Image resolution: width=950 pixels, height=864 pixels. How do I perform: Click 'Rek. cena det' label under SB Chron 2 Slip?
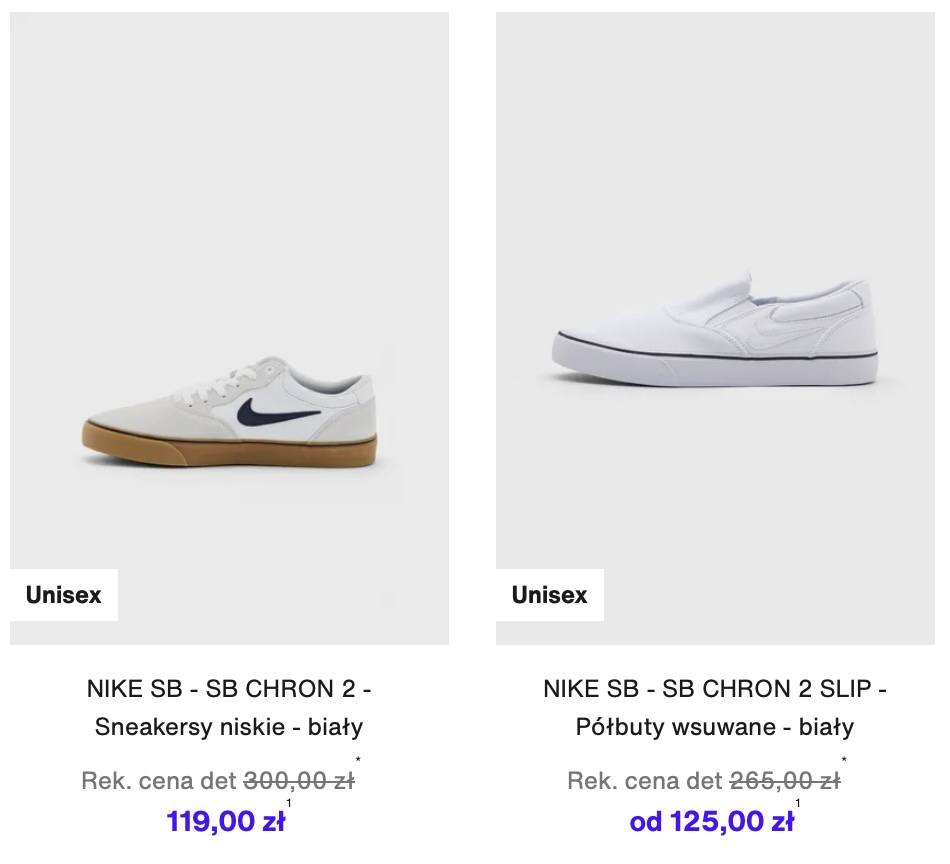pyautogui.click(x=645, y=780)
